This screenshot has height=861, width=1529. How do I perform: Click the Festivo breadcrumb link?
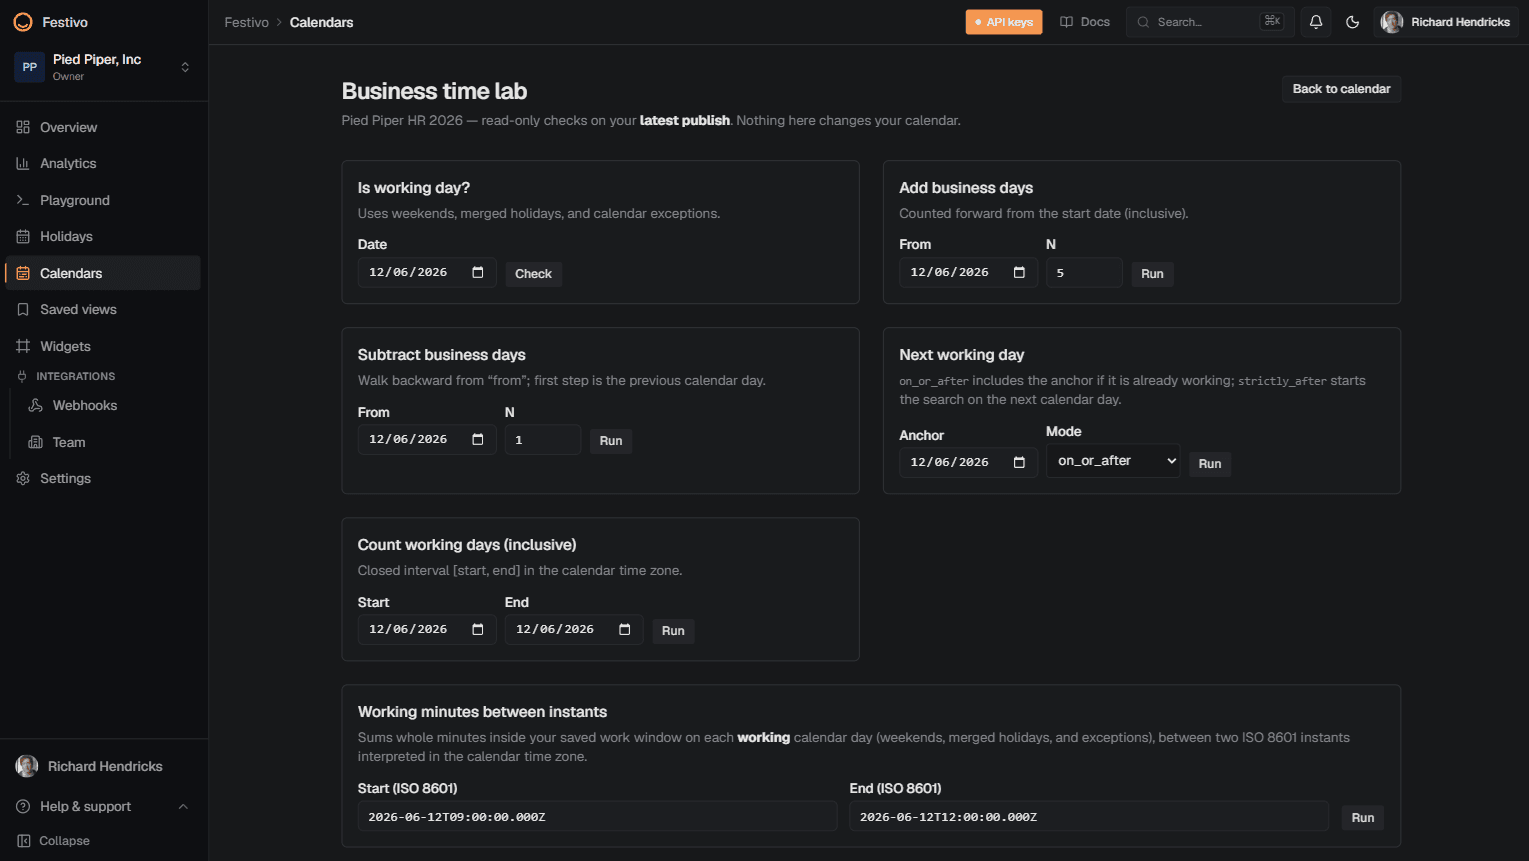247,22
